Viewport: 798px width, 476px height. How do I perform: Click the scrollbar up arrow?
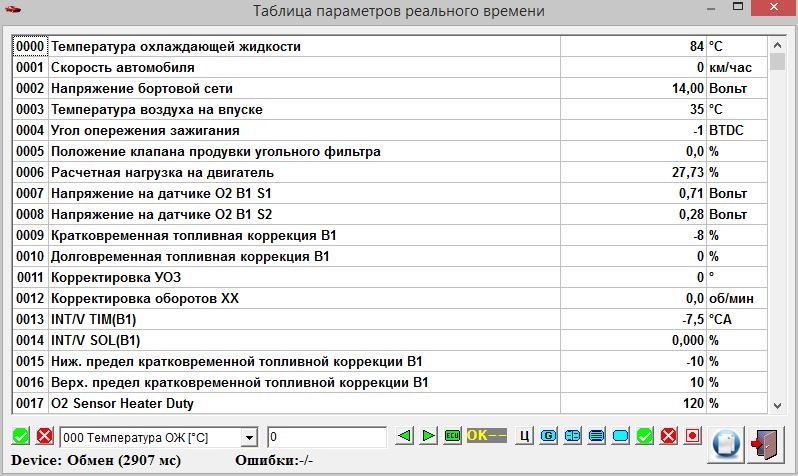pyautogui.click(x=778, y=45)
